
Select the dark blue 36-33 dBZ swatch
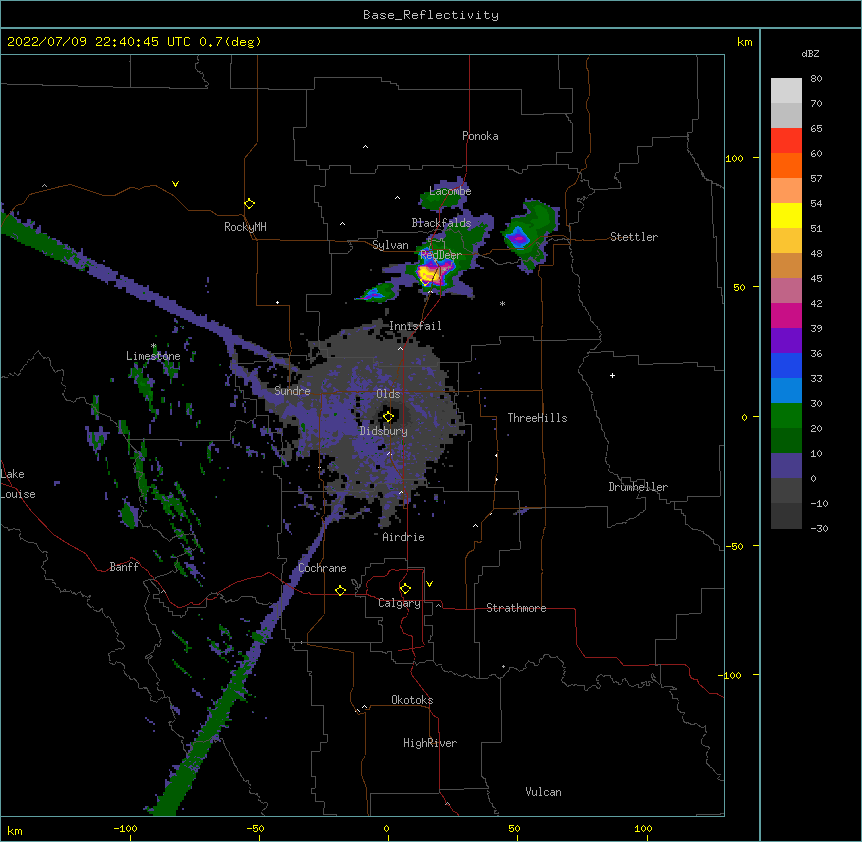pos(786,365)
